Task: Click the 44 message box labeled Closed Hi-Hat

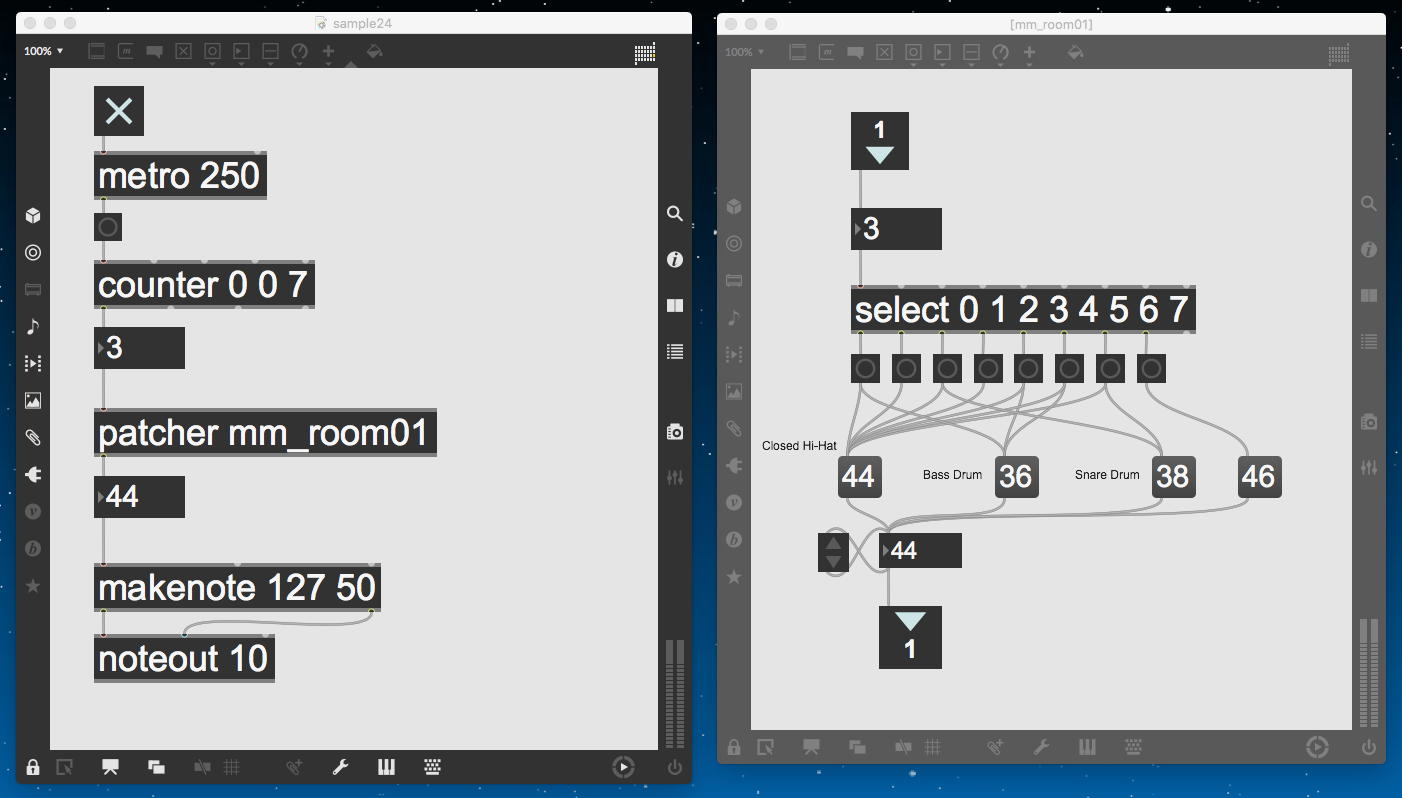Action: (x=858, y=477)
